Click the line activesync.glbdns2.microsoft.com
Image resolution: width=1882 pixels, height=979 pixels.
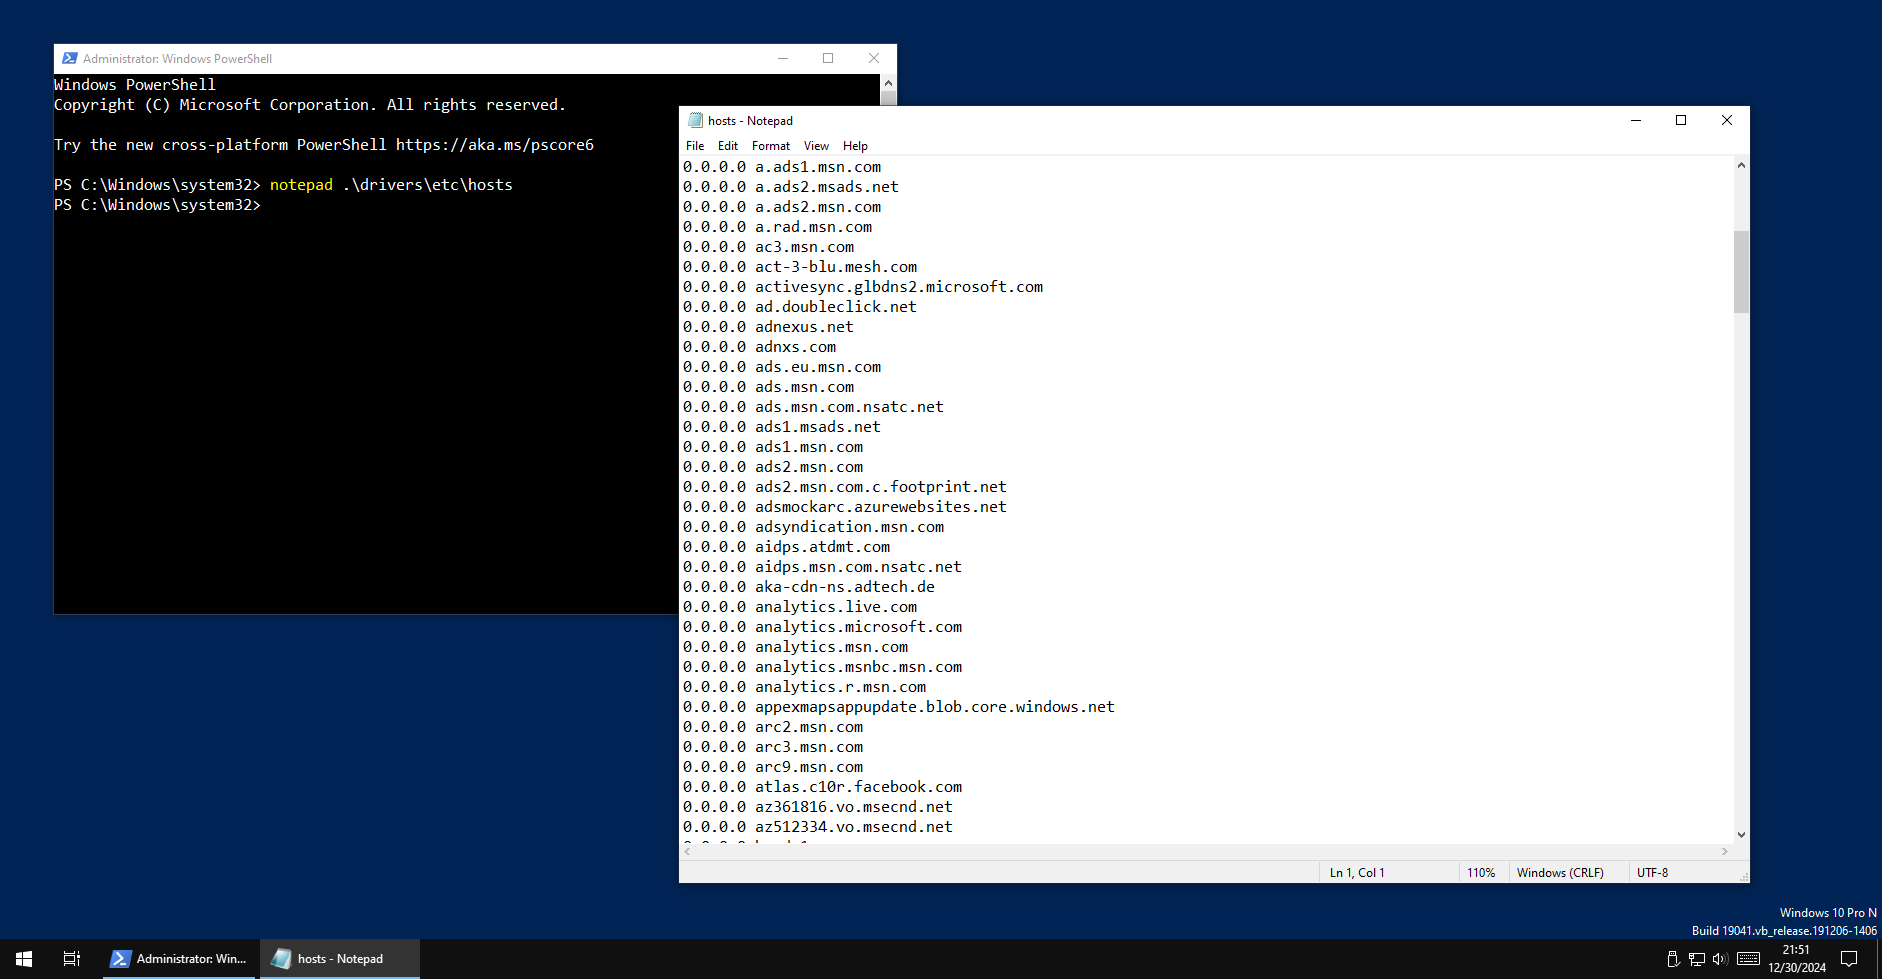click(x=863, y=287)
